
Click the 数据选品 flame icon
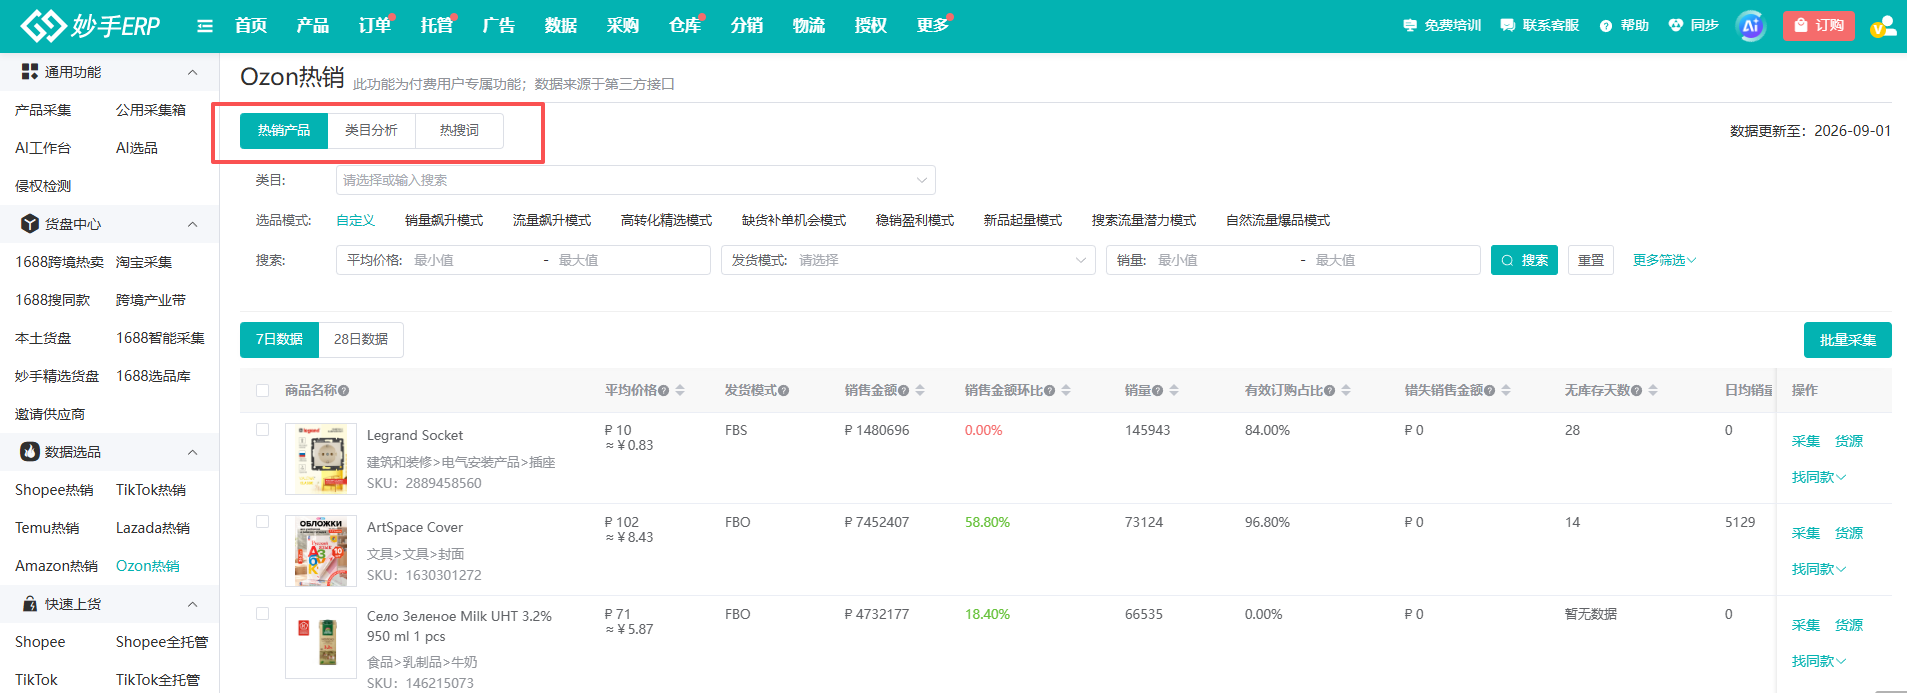(x=30, y=451)
